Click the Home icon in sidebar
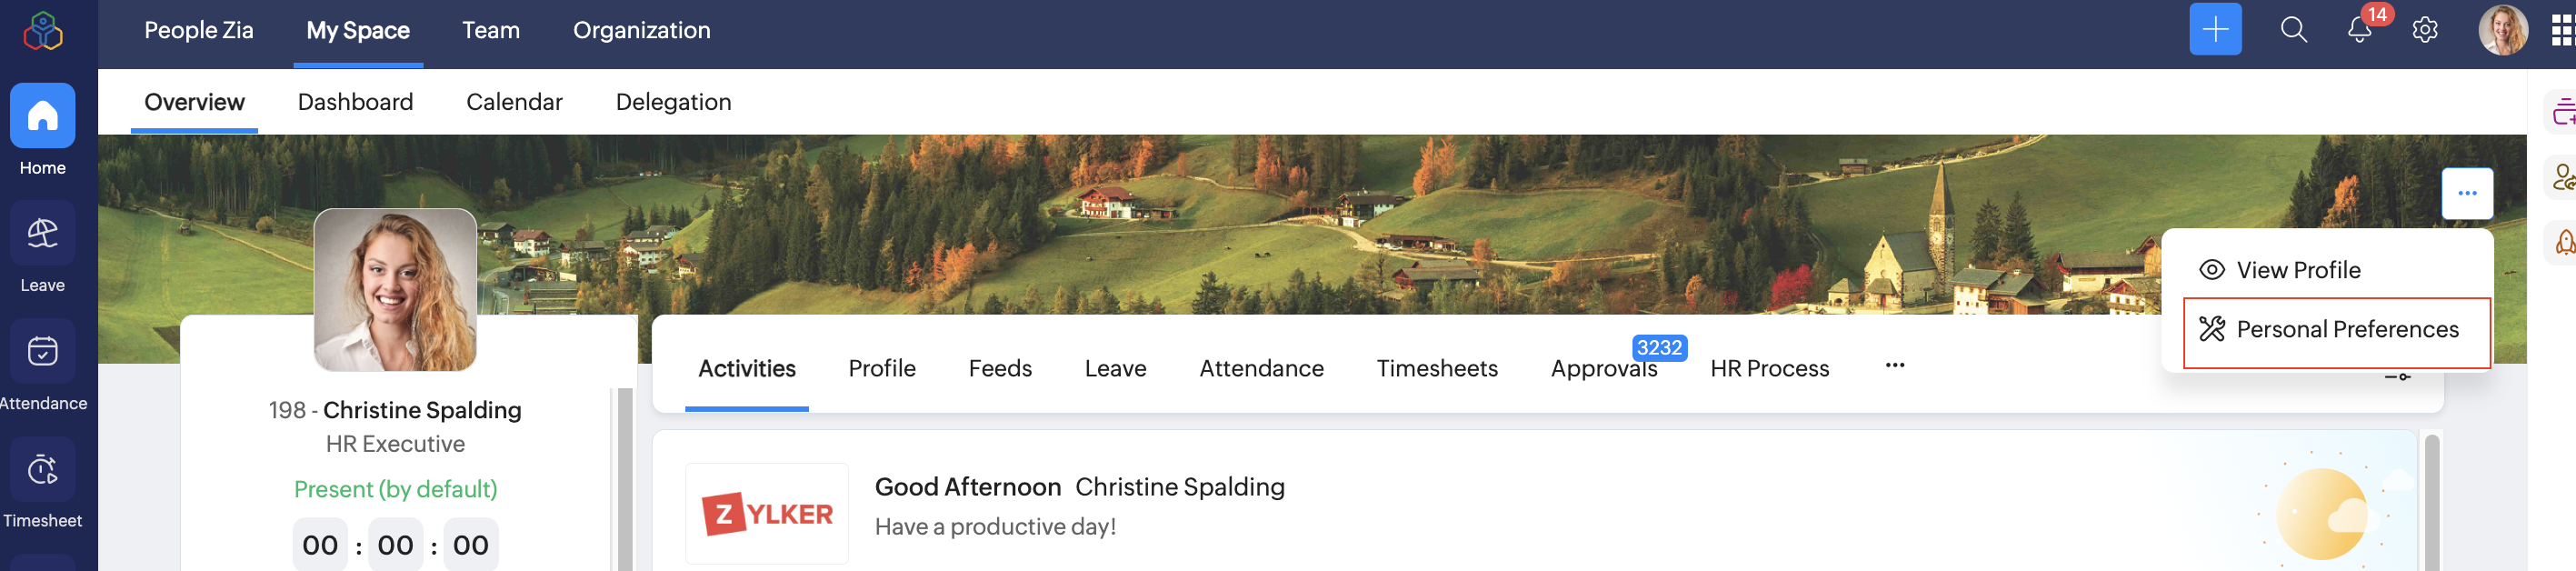 pyautogui.click(x=42, y=117)
